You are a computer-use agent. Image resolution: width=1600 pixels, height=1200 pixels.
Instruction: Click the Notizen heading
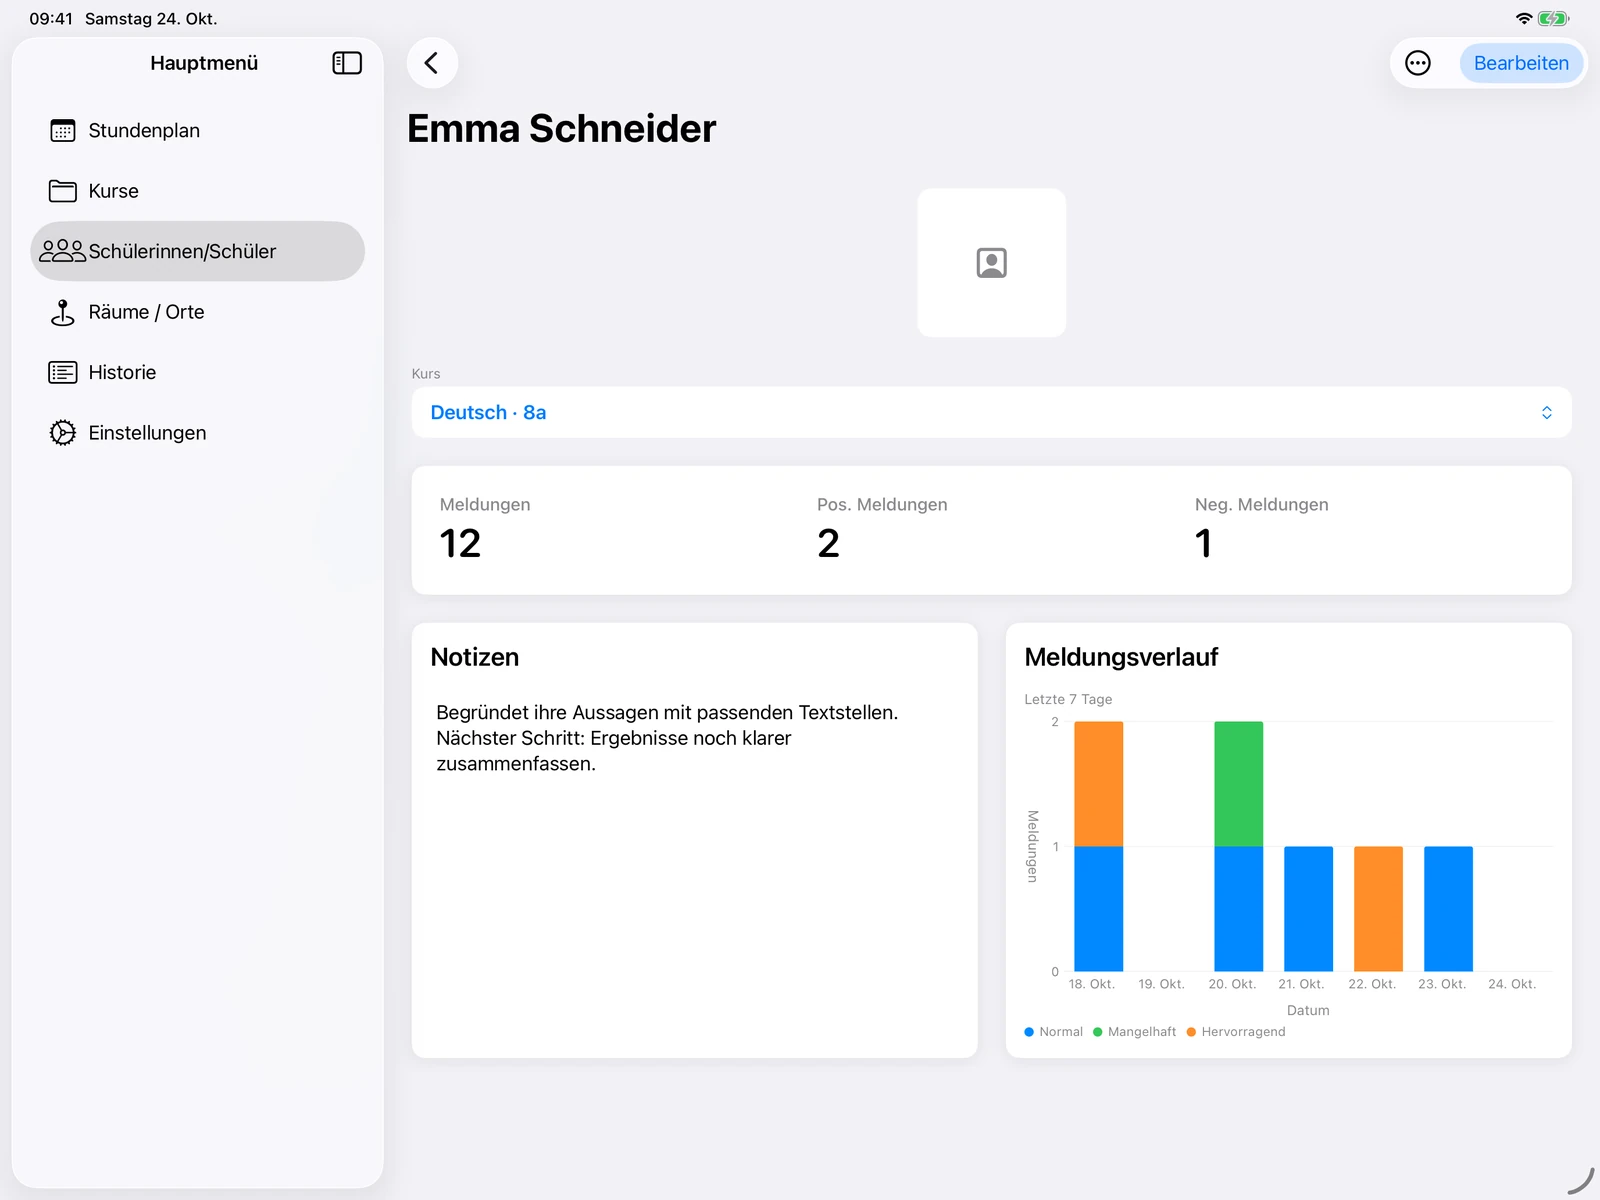[x=475, y=657]
